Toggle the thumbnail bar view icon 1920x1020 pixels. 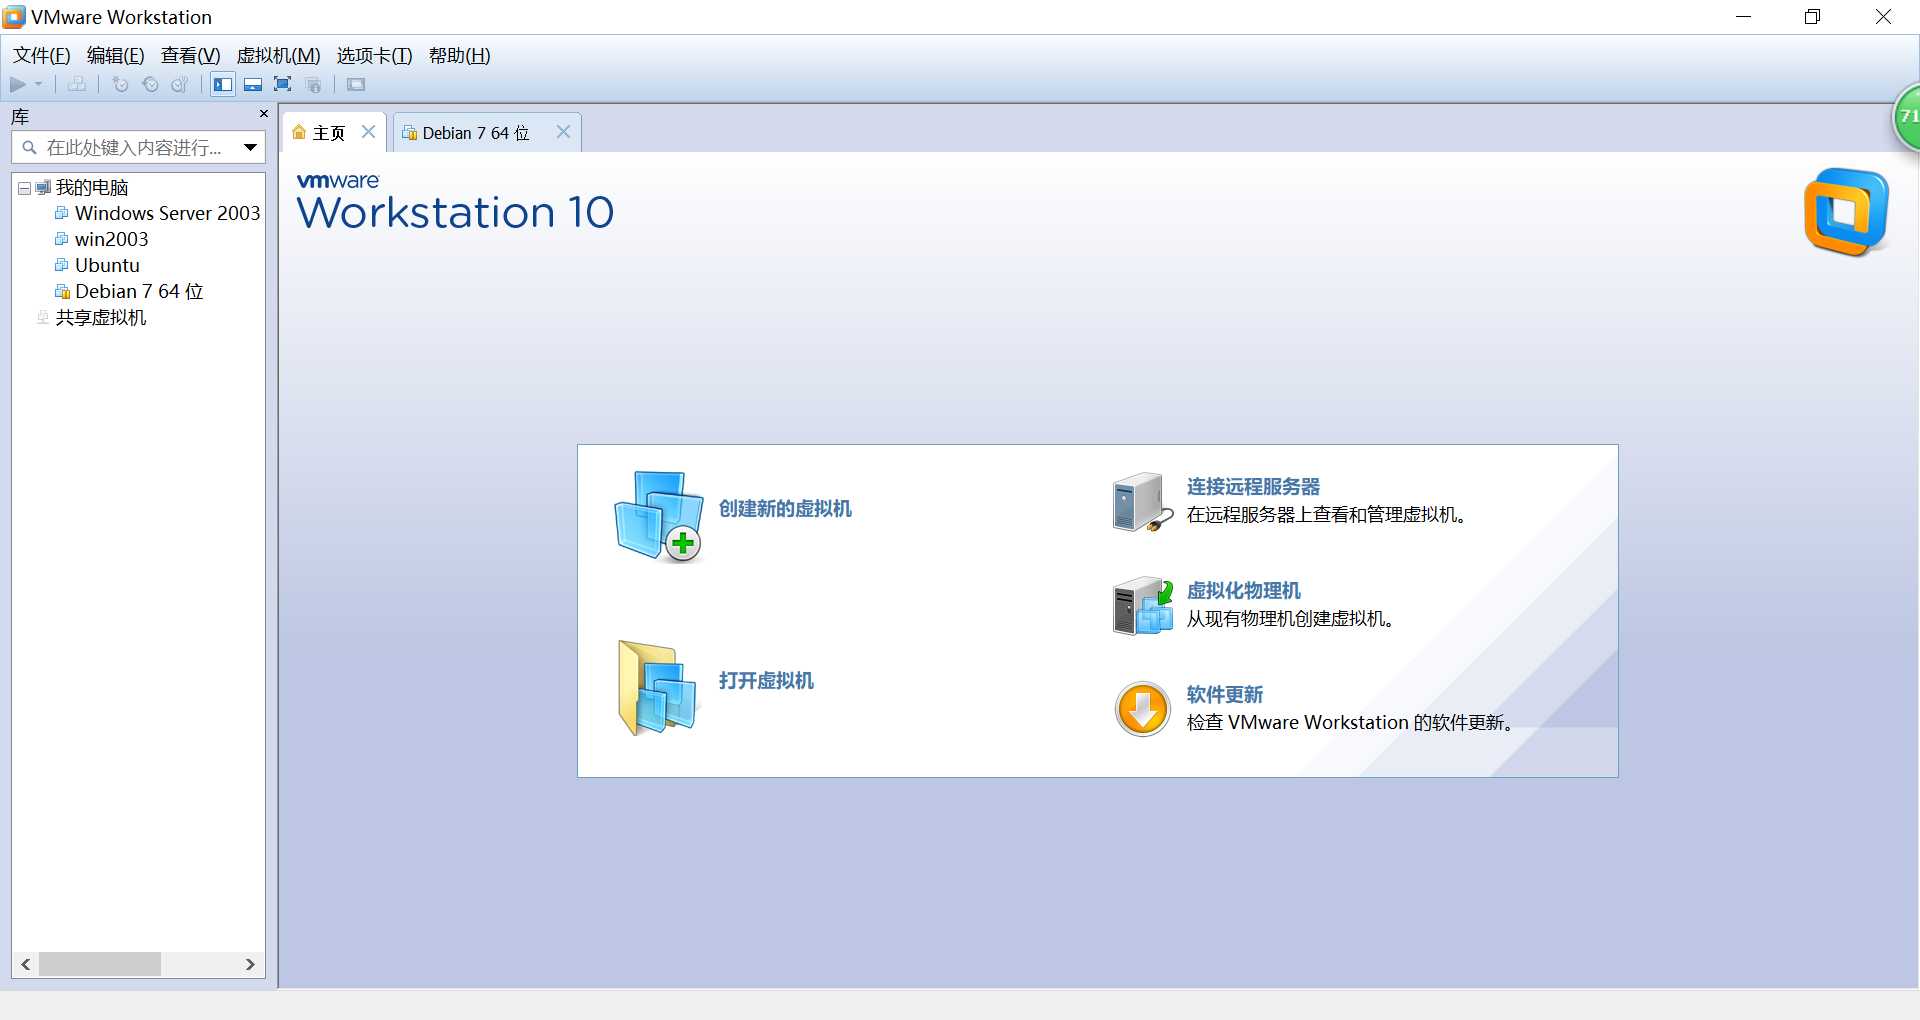(x=253, y=85)
